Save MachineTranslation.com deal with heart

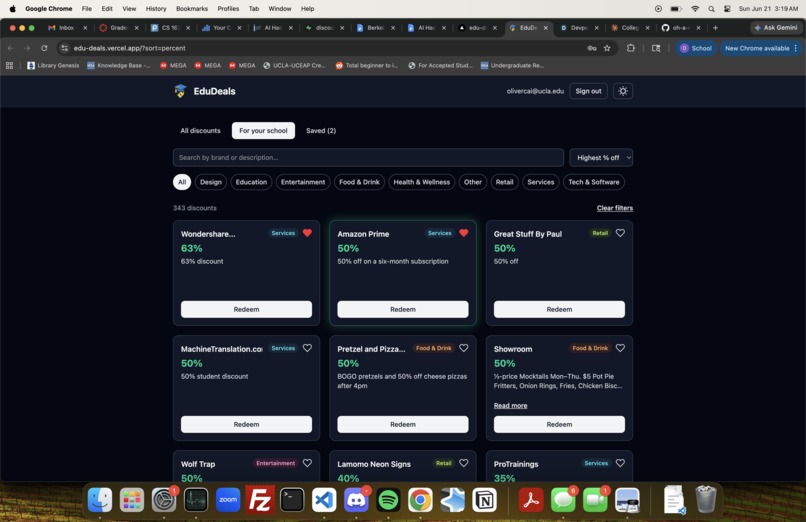[307, 348]
